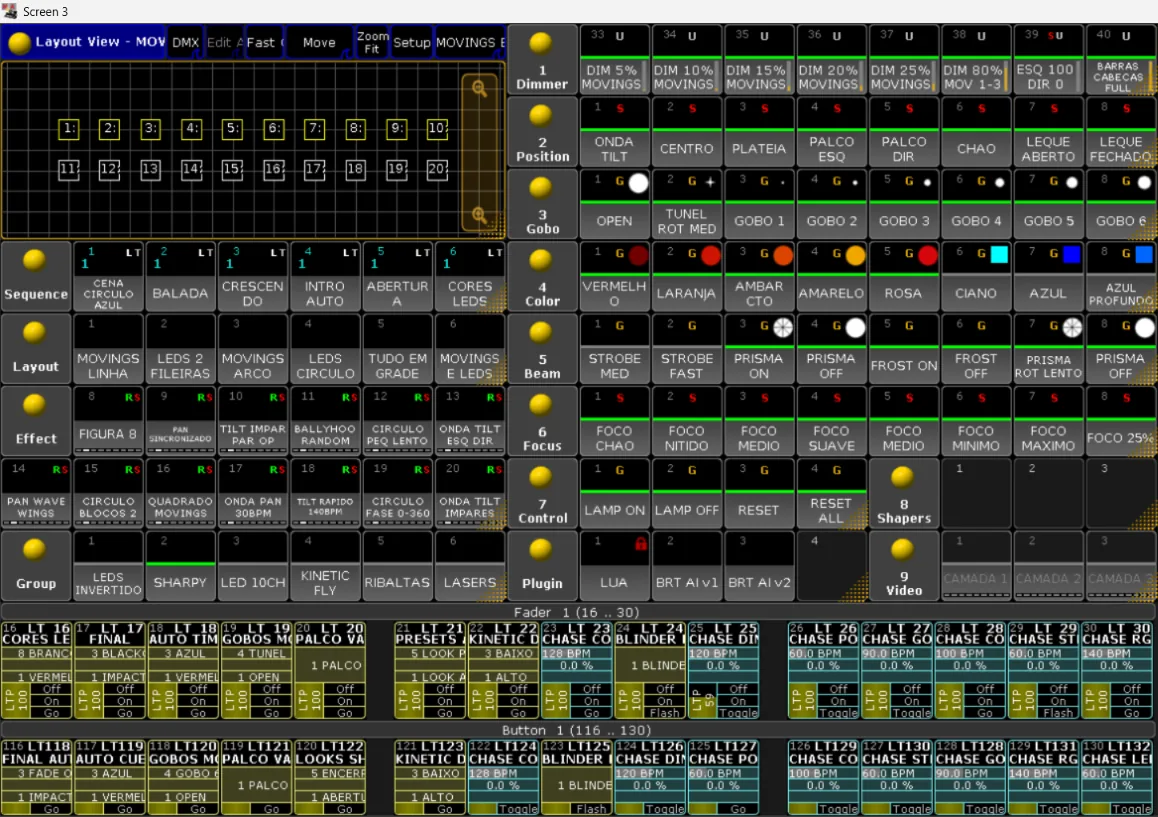The width and height of the screenshot is (1158, 817).
Task: Click the Button 1 (116 .. 130) header bar
Action: pos(576,731)
